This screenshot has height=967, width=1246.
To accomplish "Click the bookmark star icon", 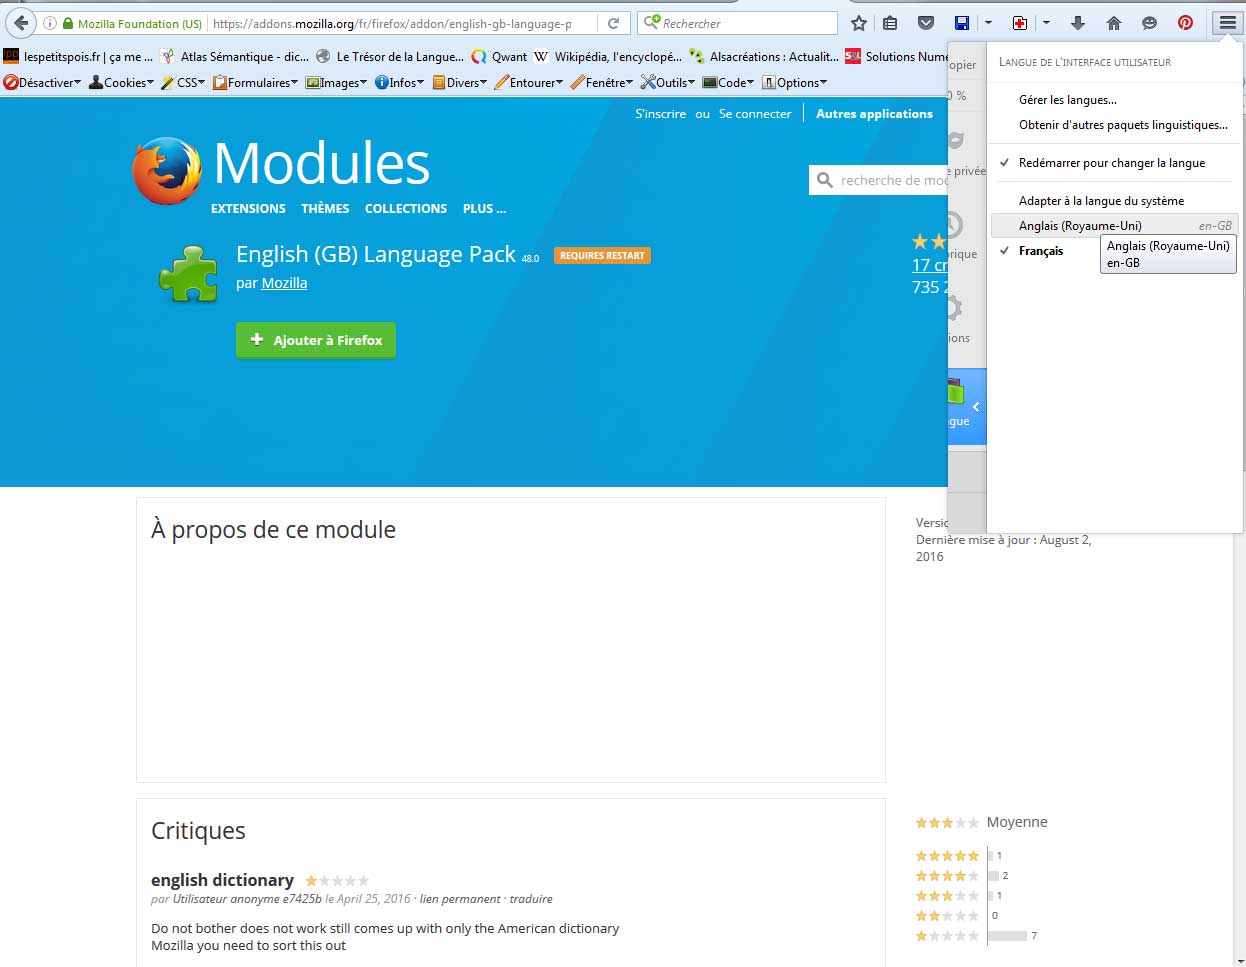I will pyautogui.click(x=858, y=23).
